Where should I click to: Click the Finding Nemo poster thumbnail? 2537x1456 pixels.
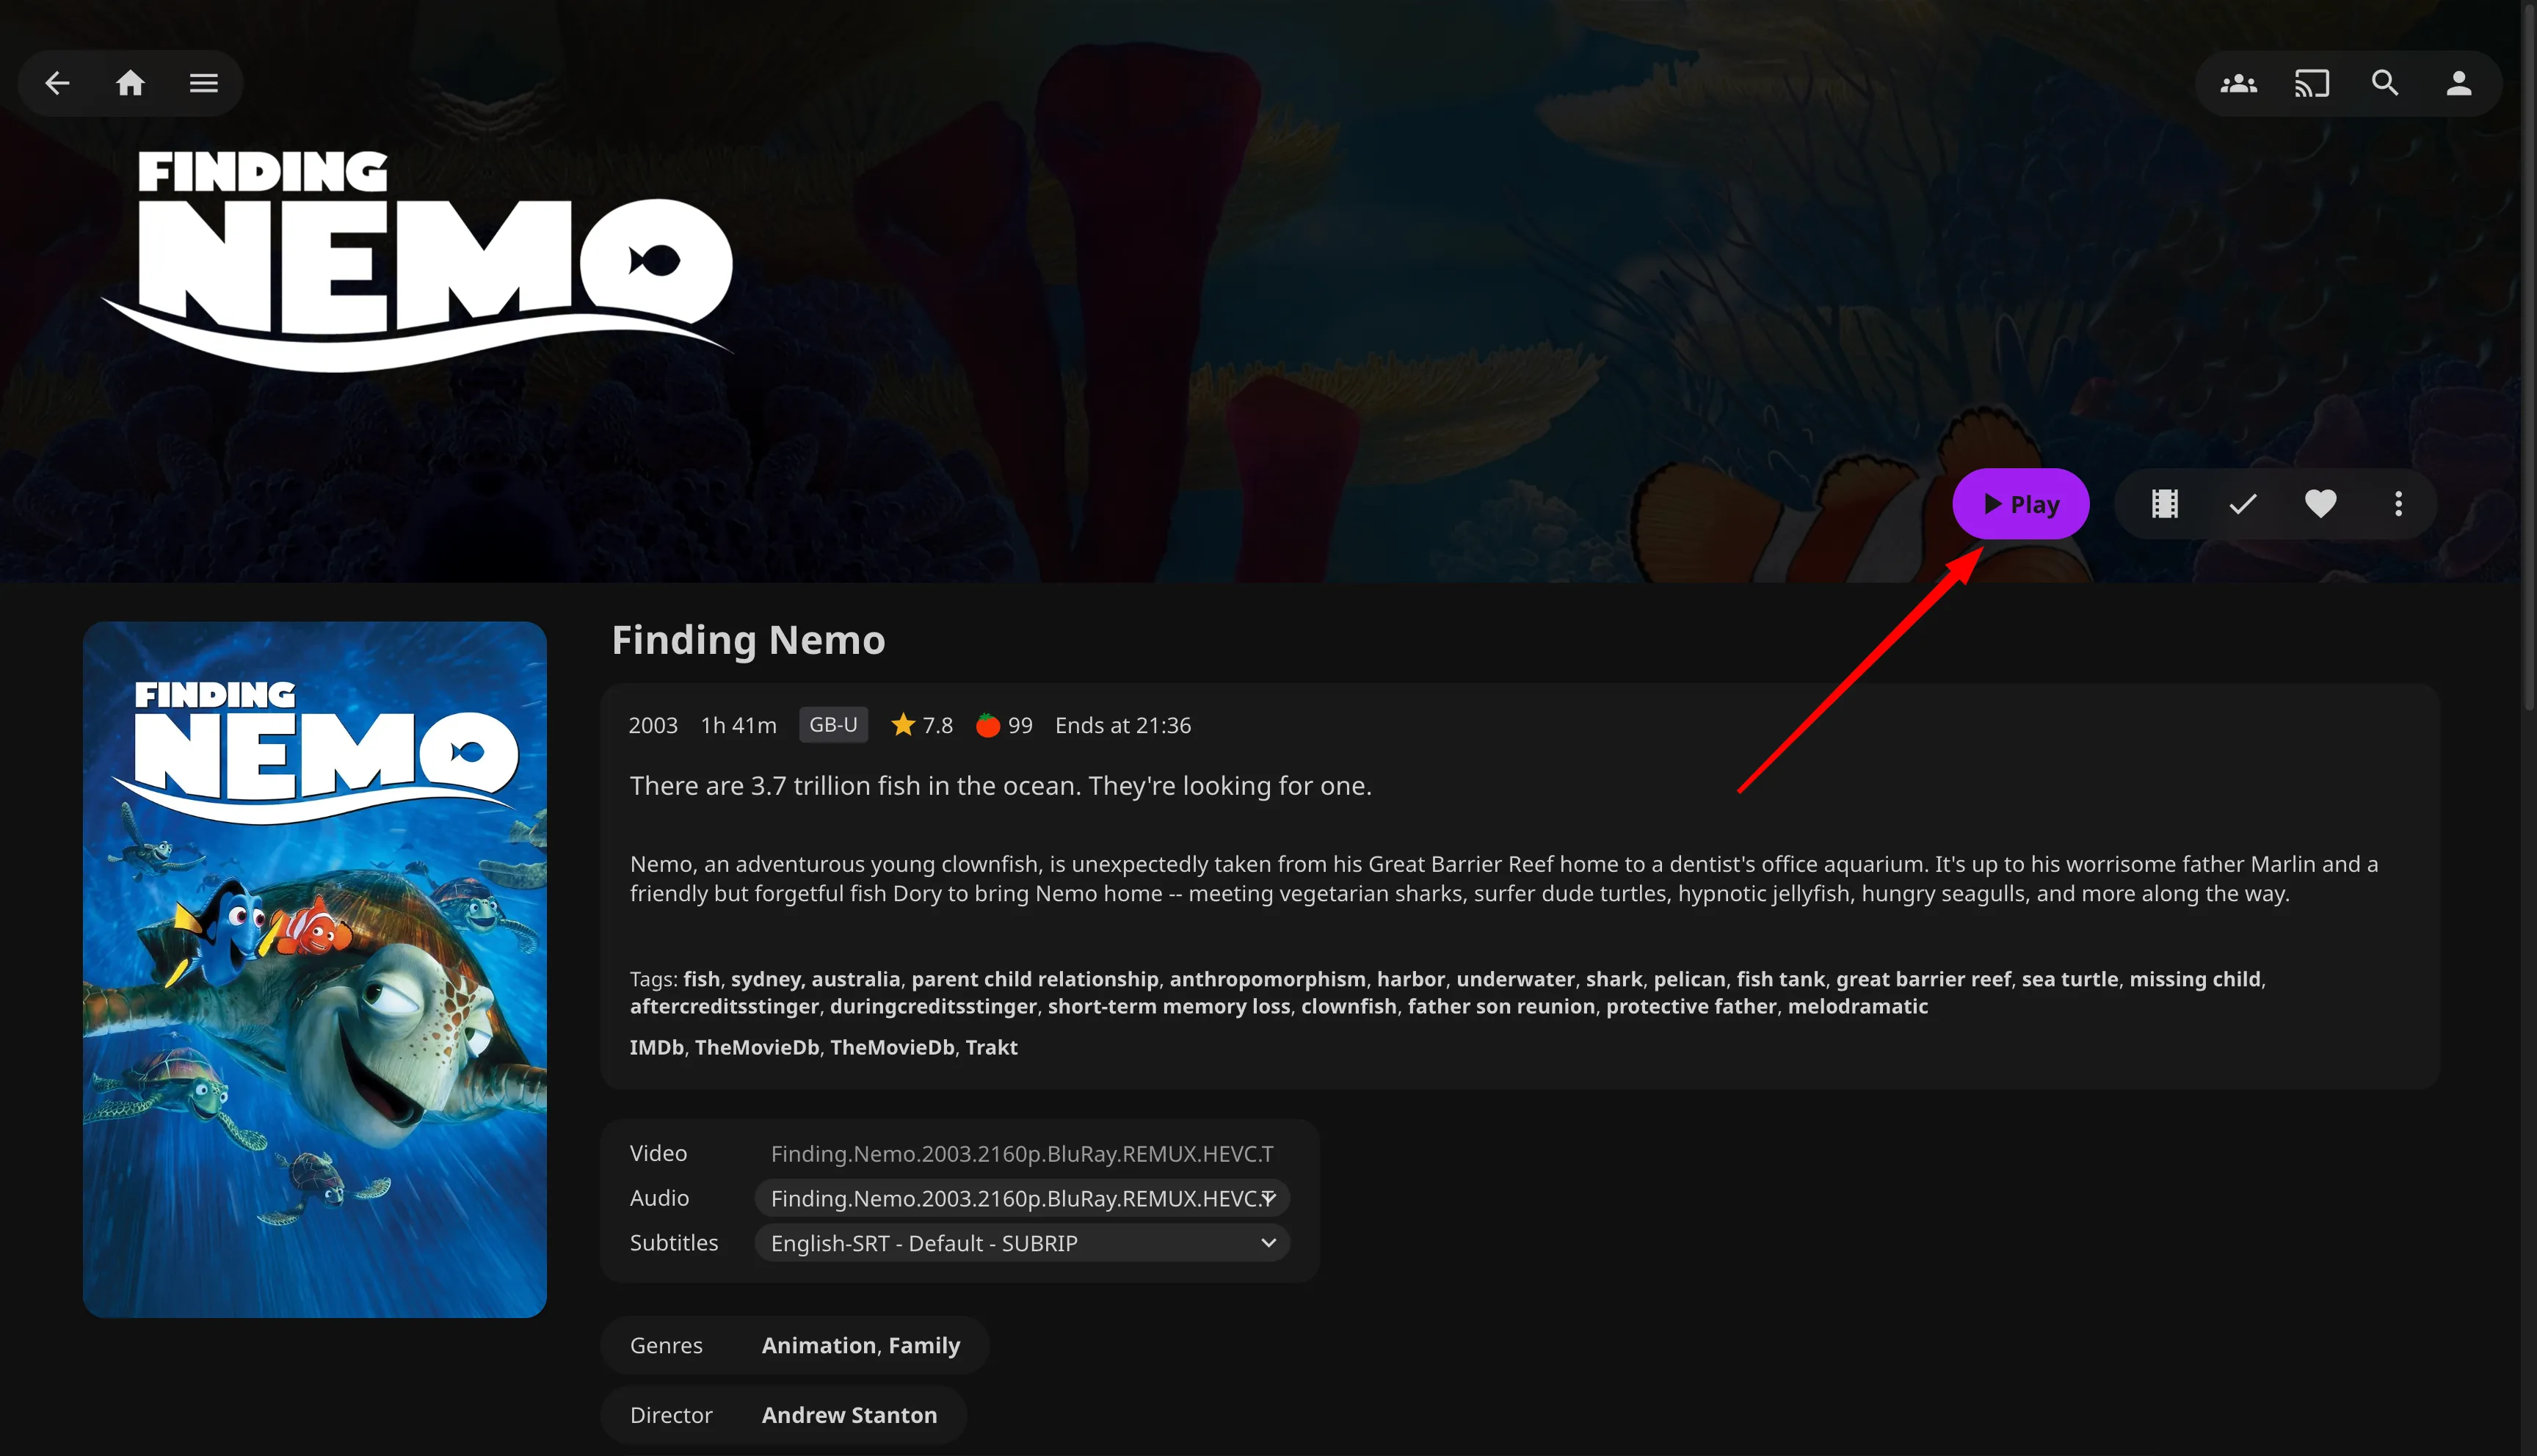pos(315,969)
